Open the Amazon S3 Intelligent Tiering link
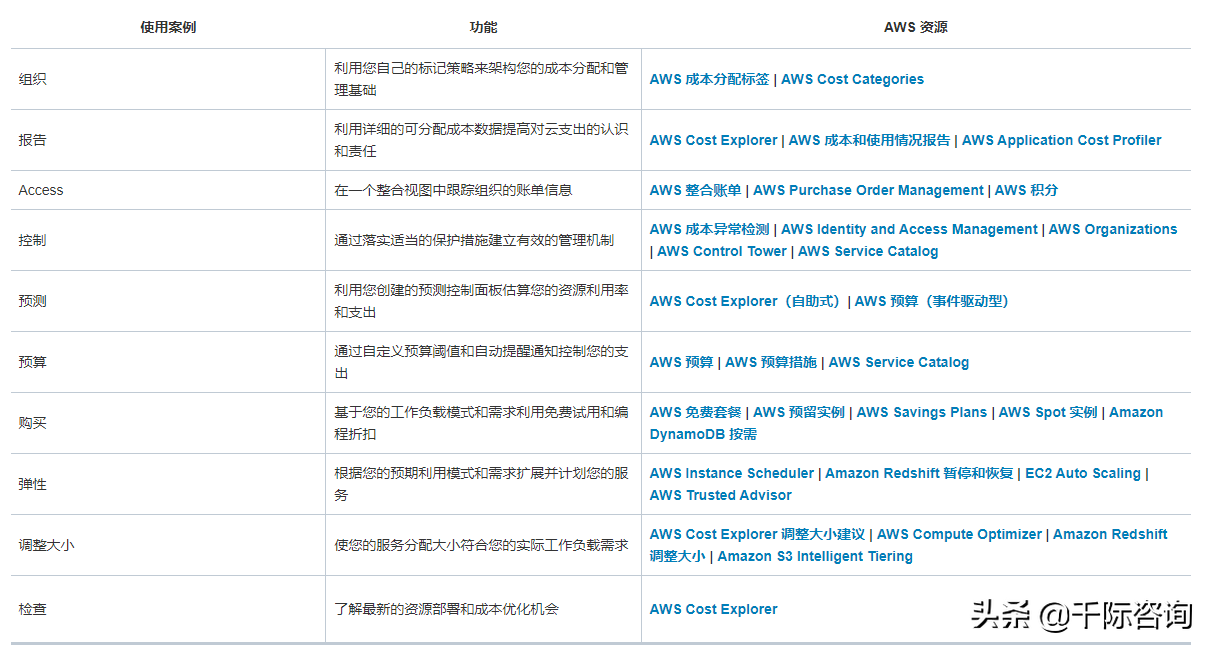 [x=813, y=556]
